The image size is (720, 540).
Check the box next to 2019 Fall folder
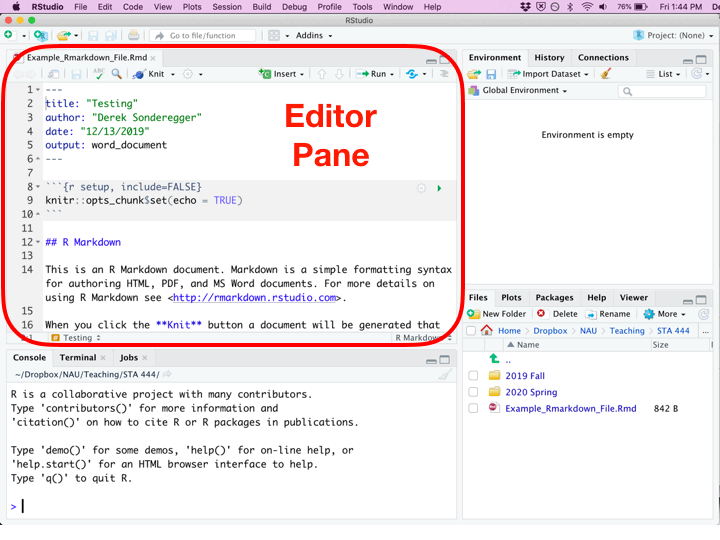click(473, 376)
